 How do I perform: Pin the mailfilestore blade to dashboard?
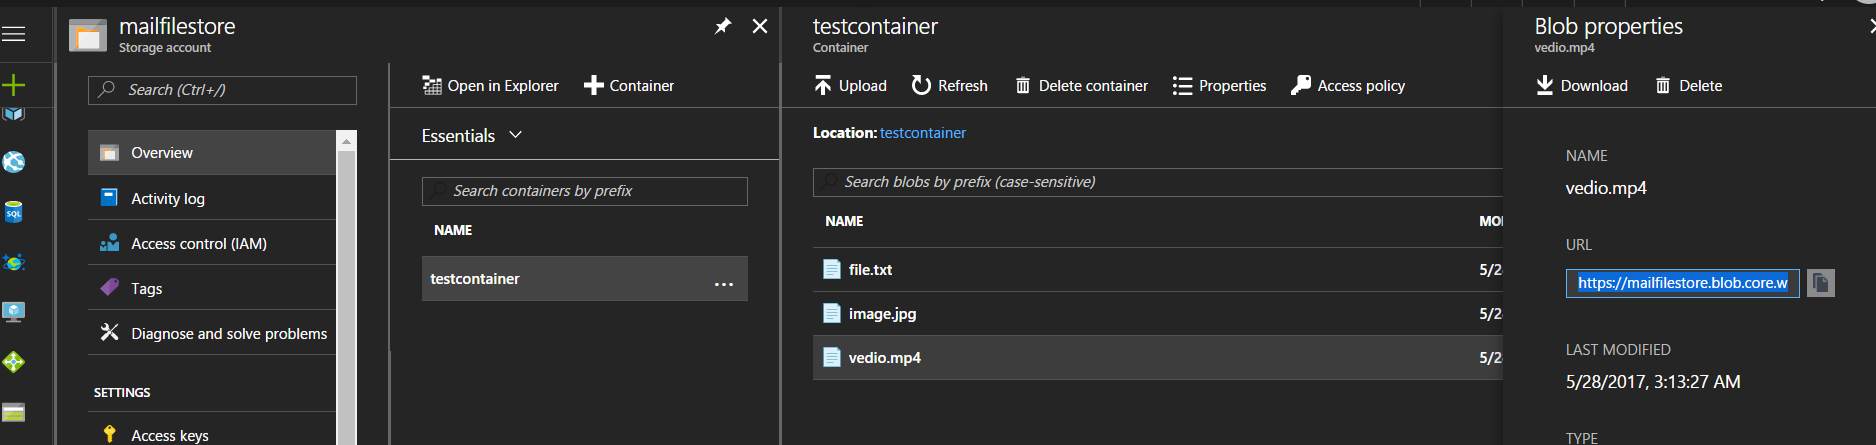pyautogui.click(x=723, y=26)
